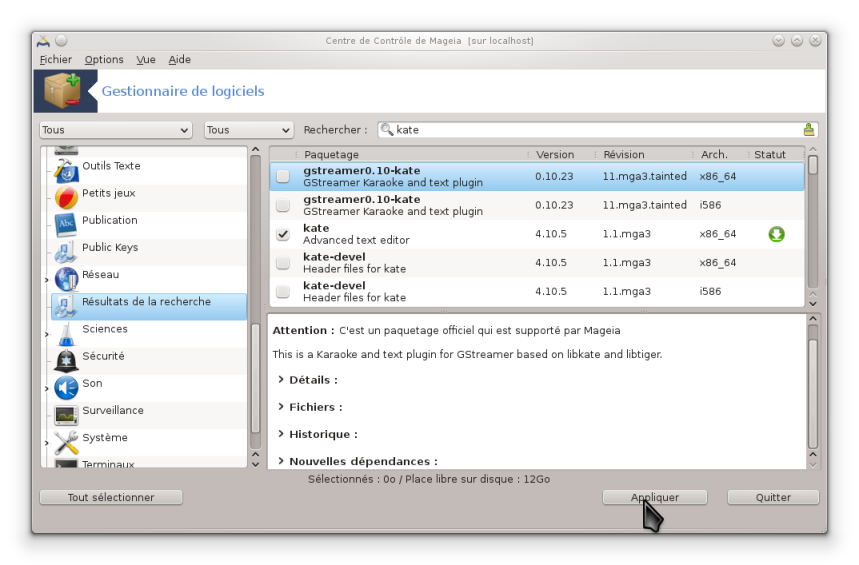859x565 pixels.
Task: Click the clear search broom icon
Action: click(x=809, y=130)
